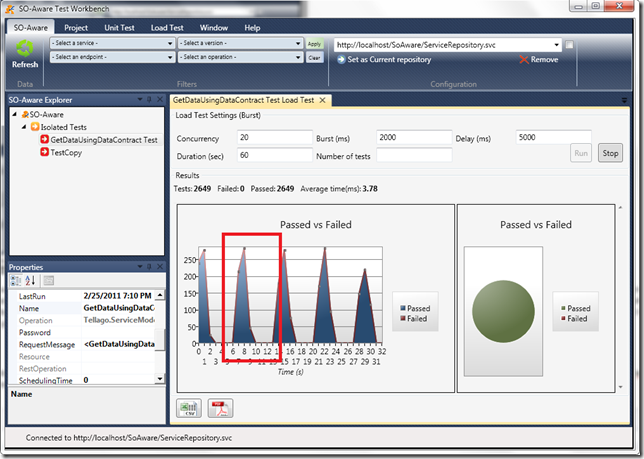Screen dimensions: 644x459
Task: Click Failed legend swatch in pie chart
Action: pyautogui.click(x=564, y=318)
